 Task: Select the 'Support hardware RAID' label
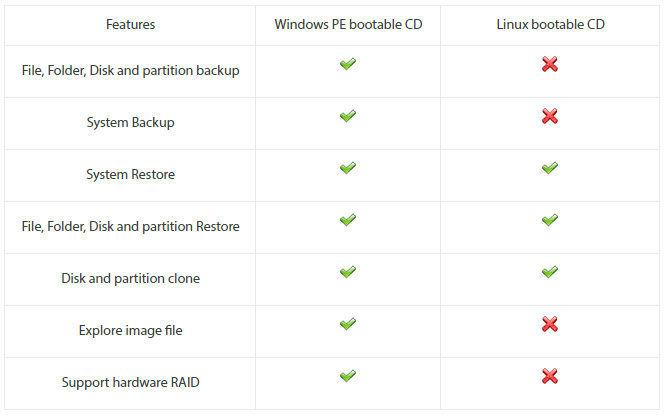tap(130, 383)
